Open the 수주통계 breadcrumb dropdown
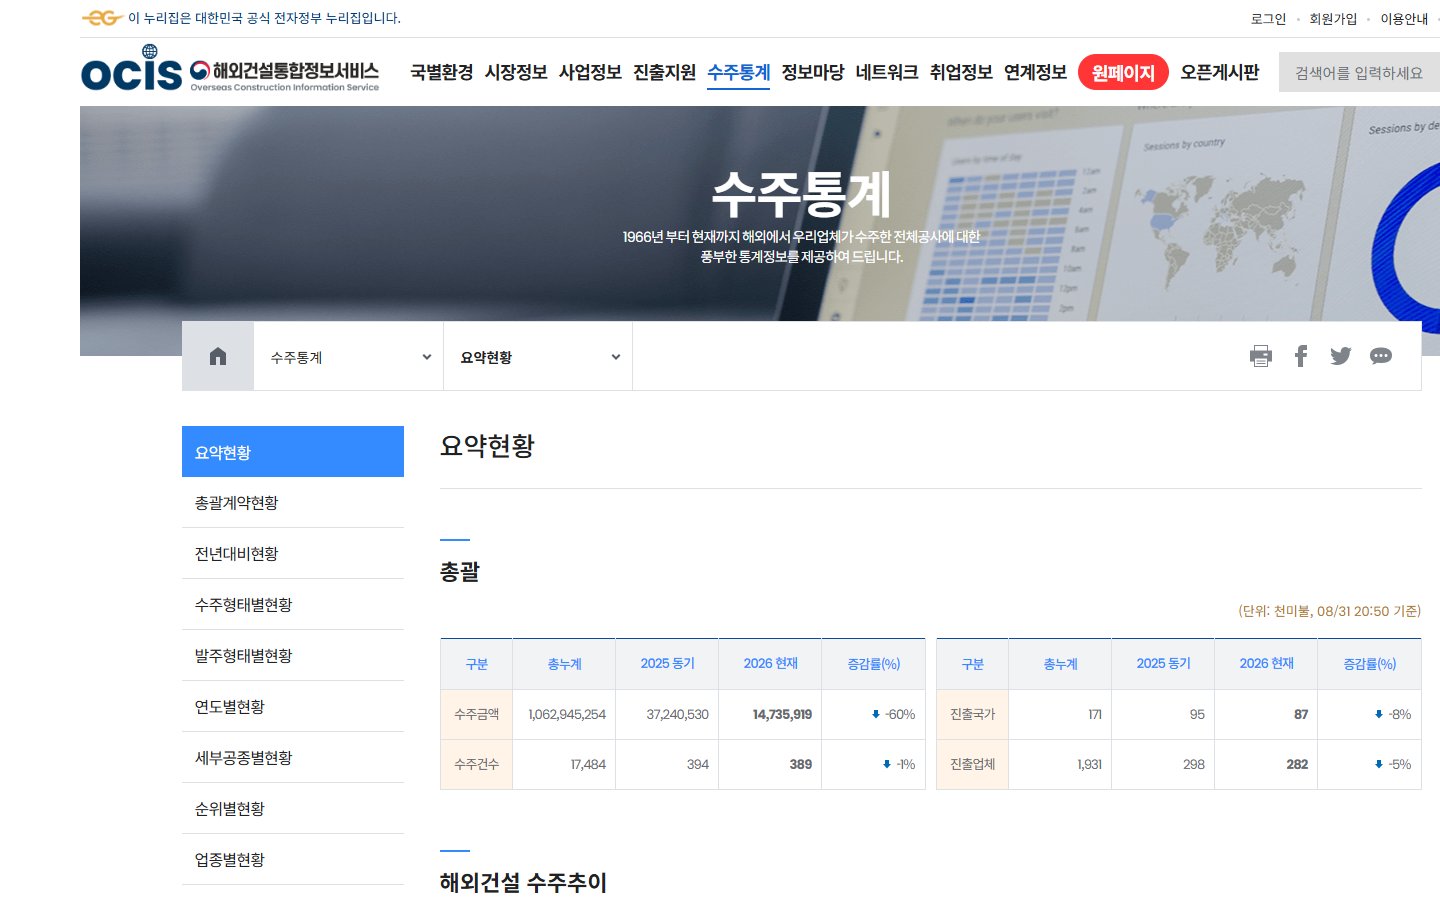 pos(348,357)
